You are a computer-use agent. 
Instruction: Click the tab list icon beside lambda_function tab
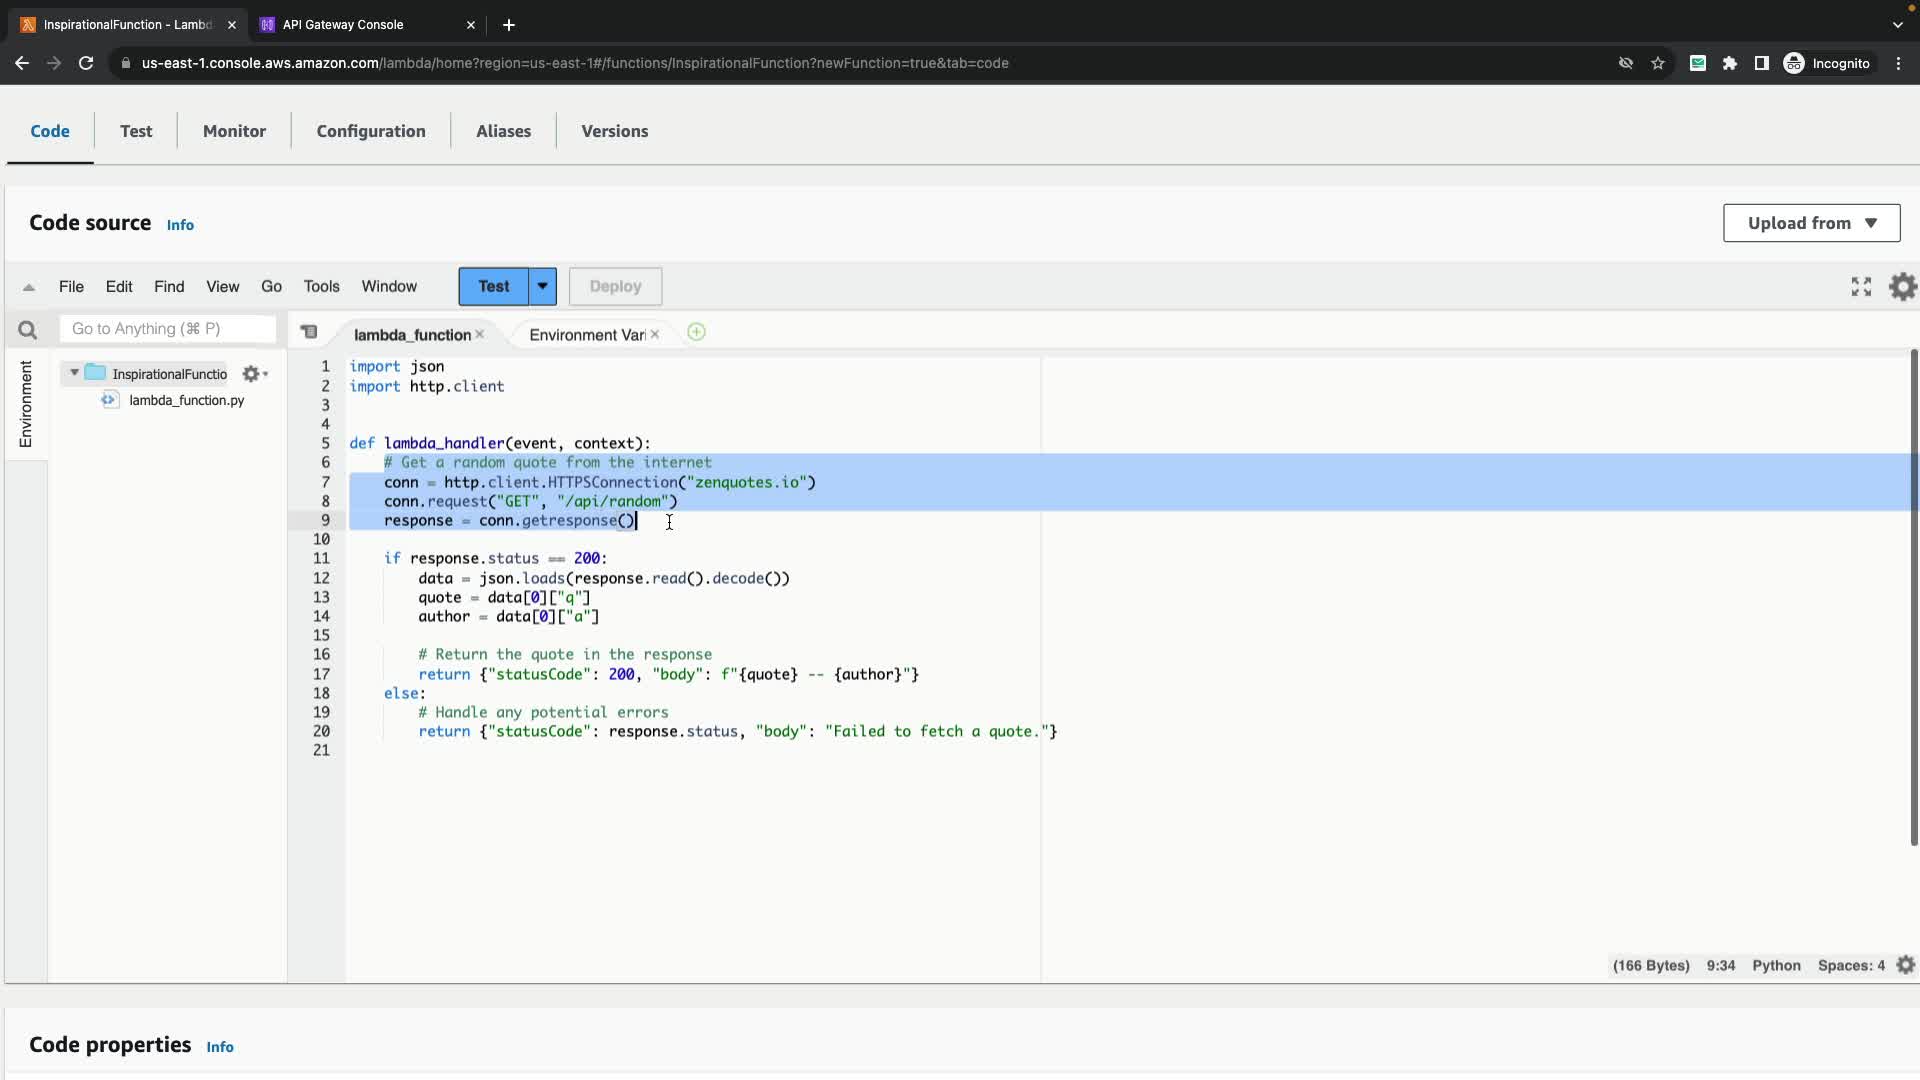[x=309, y=332]
